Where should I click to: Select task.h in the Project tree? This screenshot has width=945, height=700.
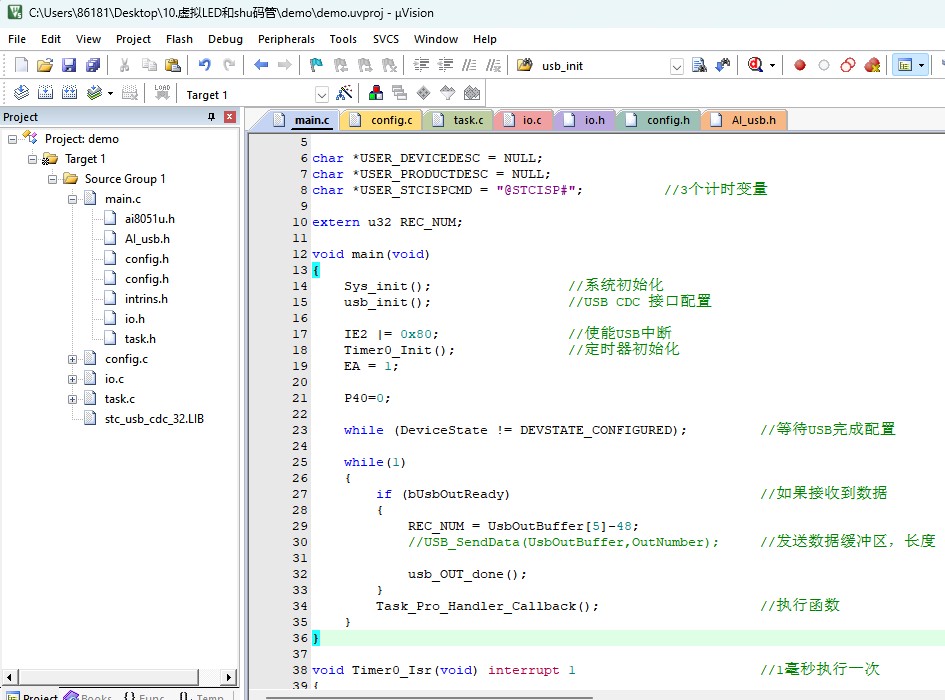pos(140,339)
